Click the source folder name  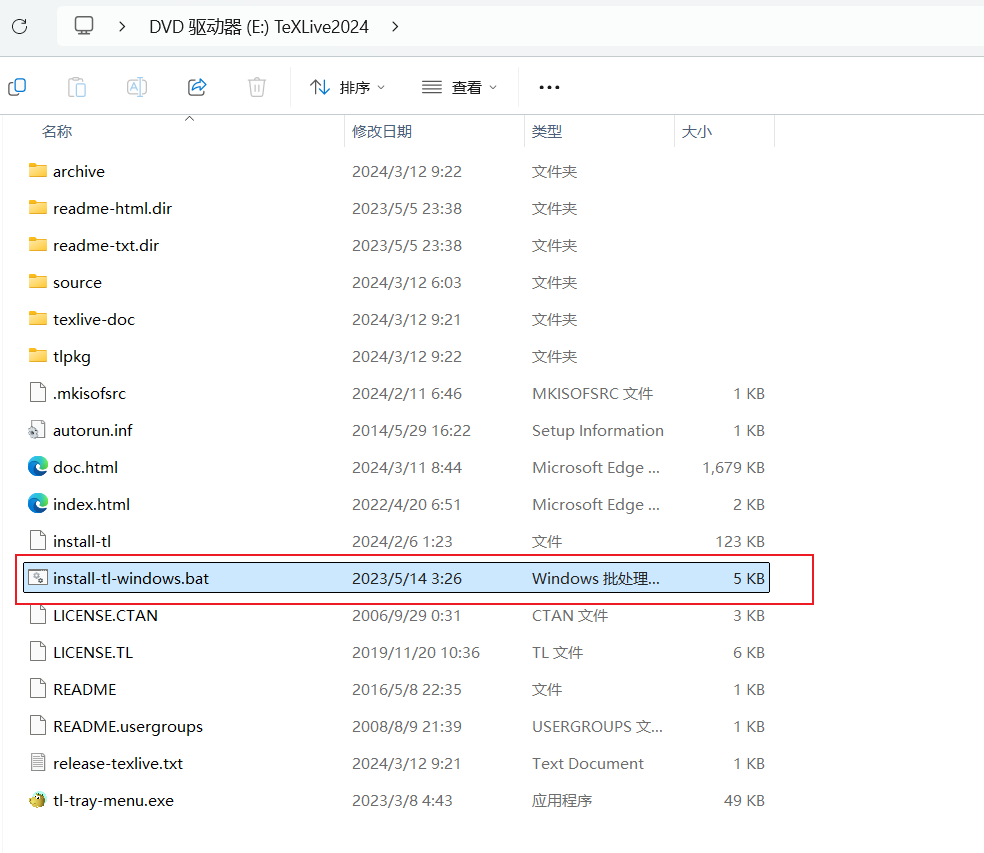click(x=77, y=282)
